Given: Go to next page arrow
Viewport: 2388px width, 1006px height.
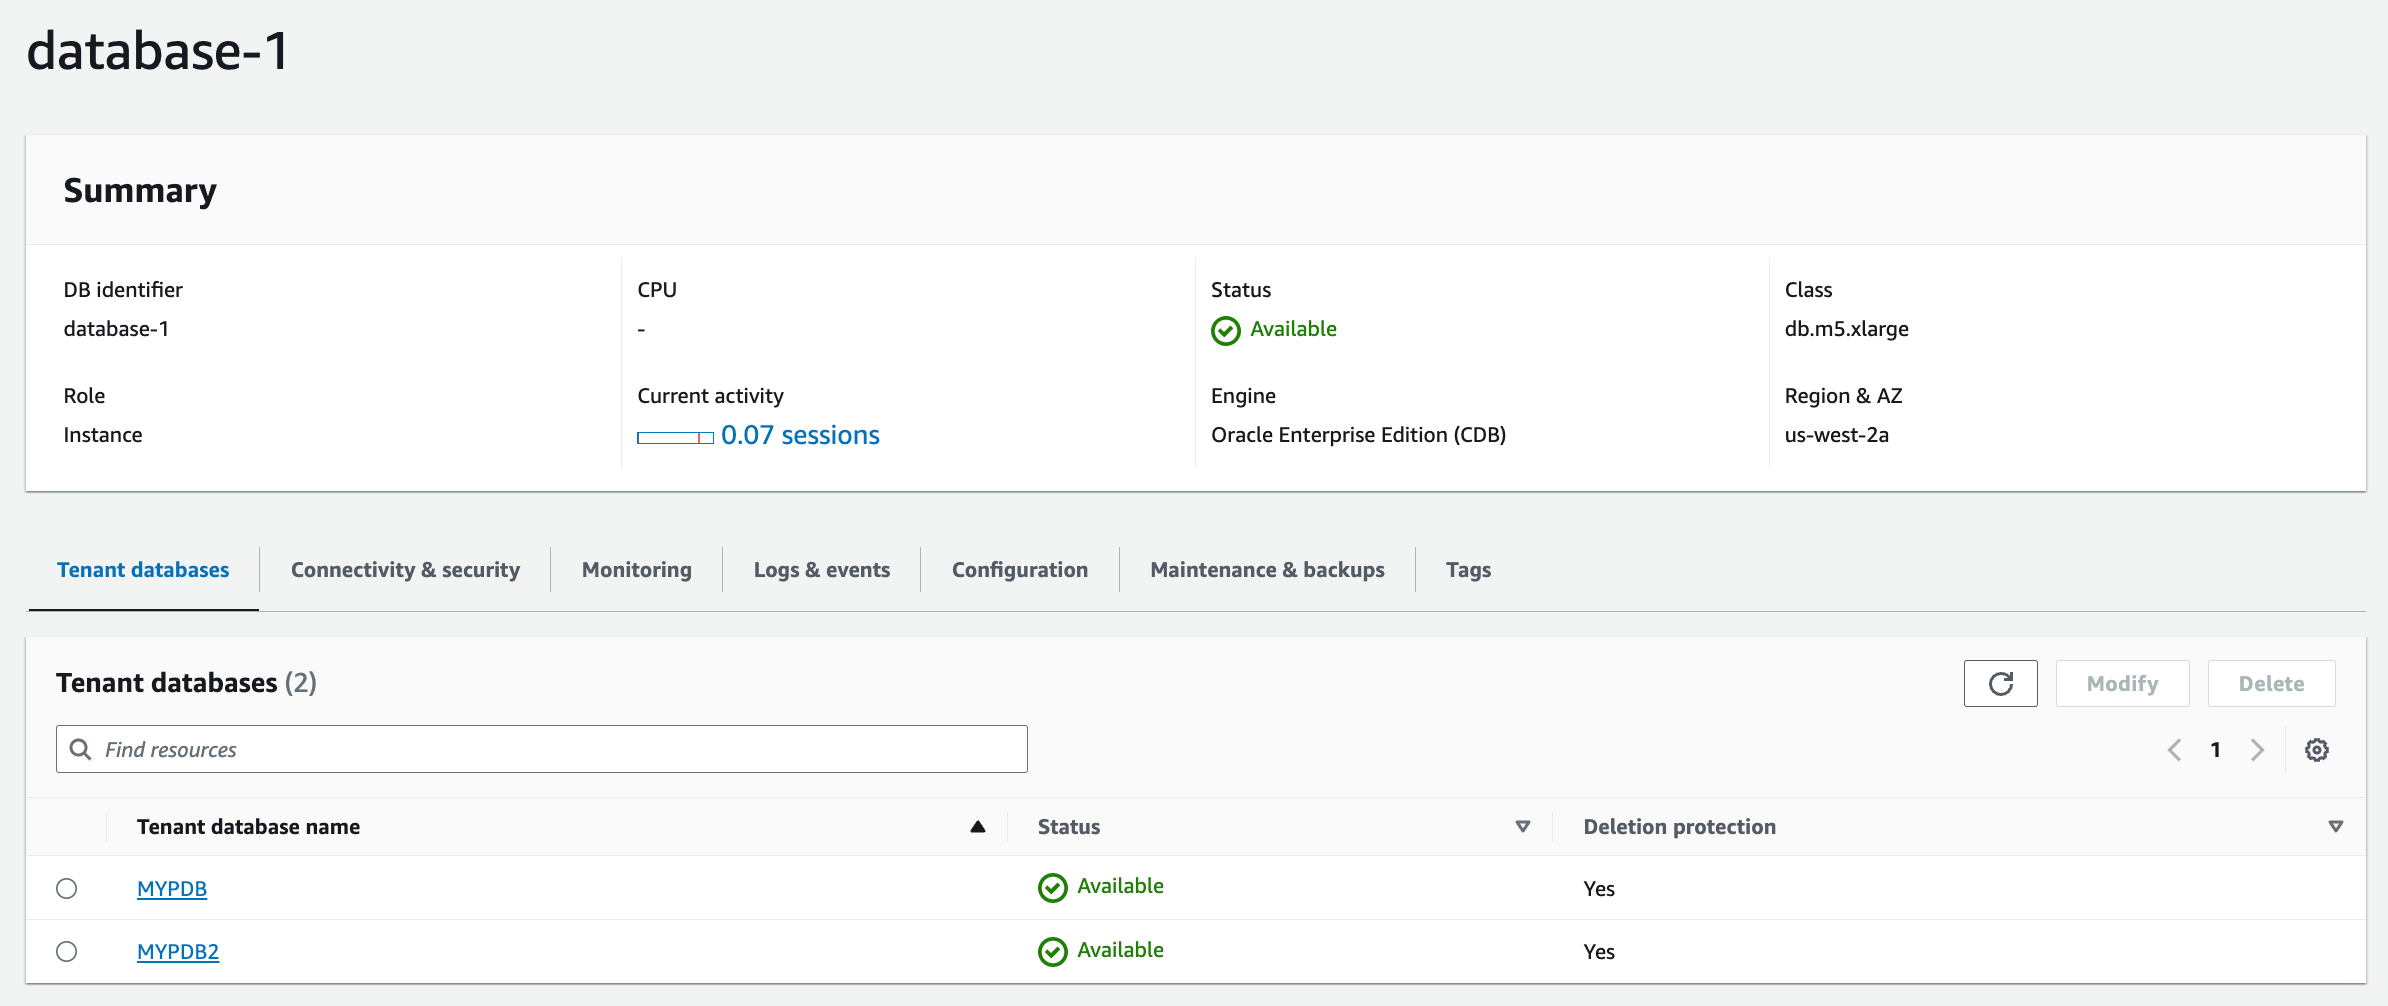Looking at the screenshot, I should point(2257,750).
